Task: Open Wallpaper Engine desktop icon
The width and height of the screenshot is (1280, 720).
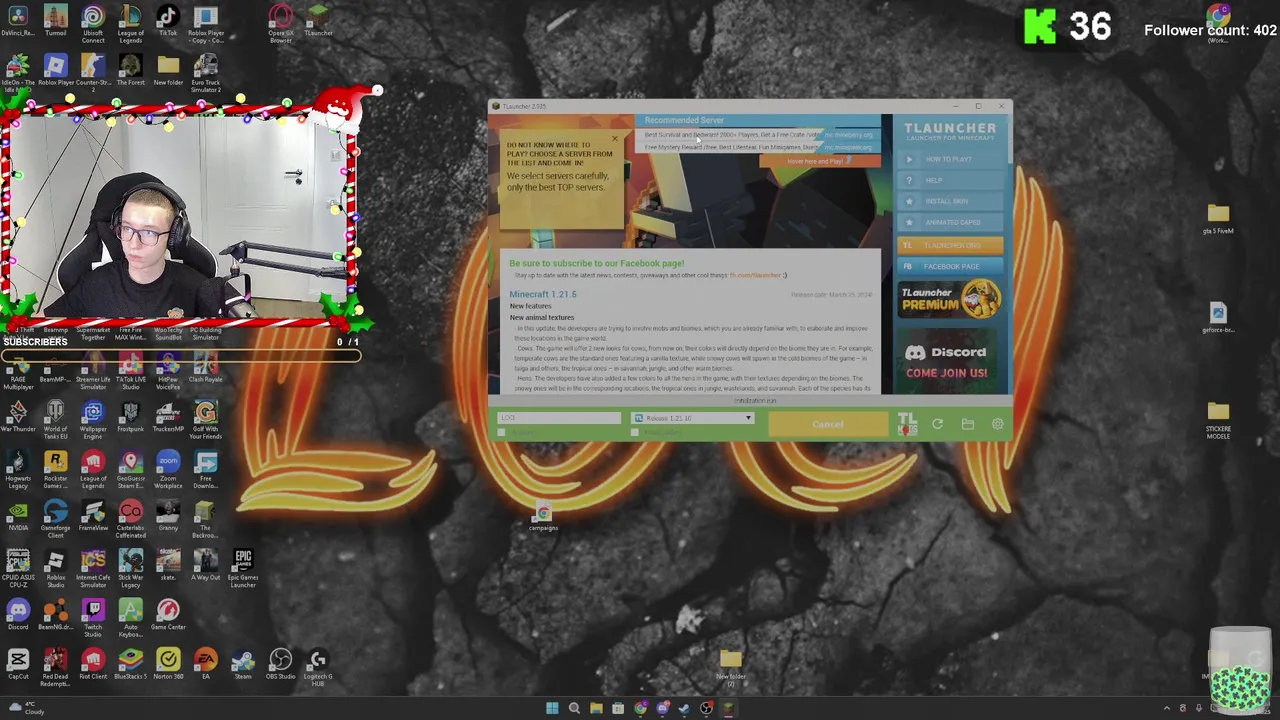Action: click(x=93, y=420)
